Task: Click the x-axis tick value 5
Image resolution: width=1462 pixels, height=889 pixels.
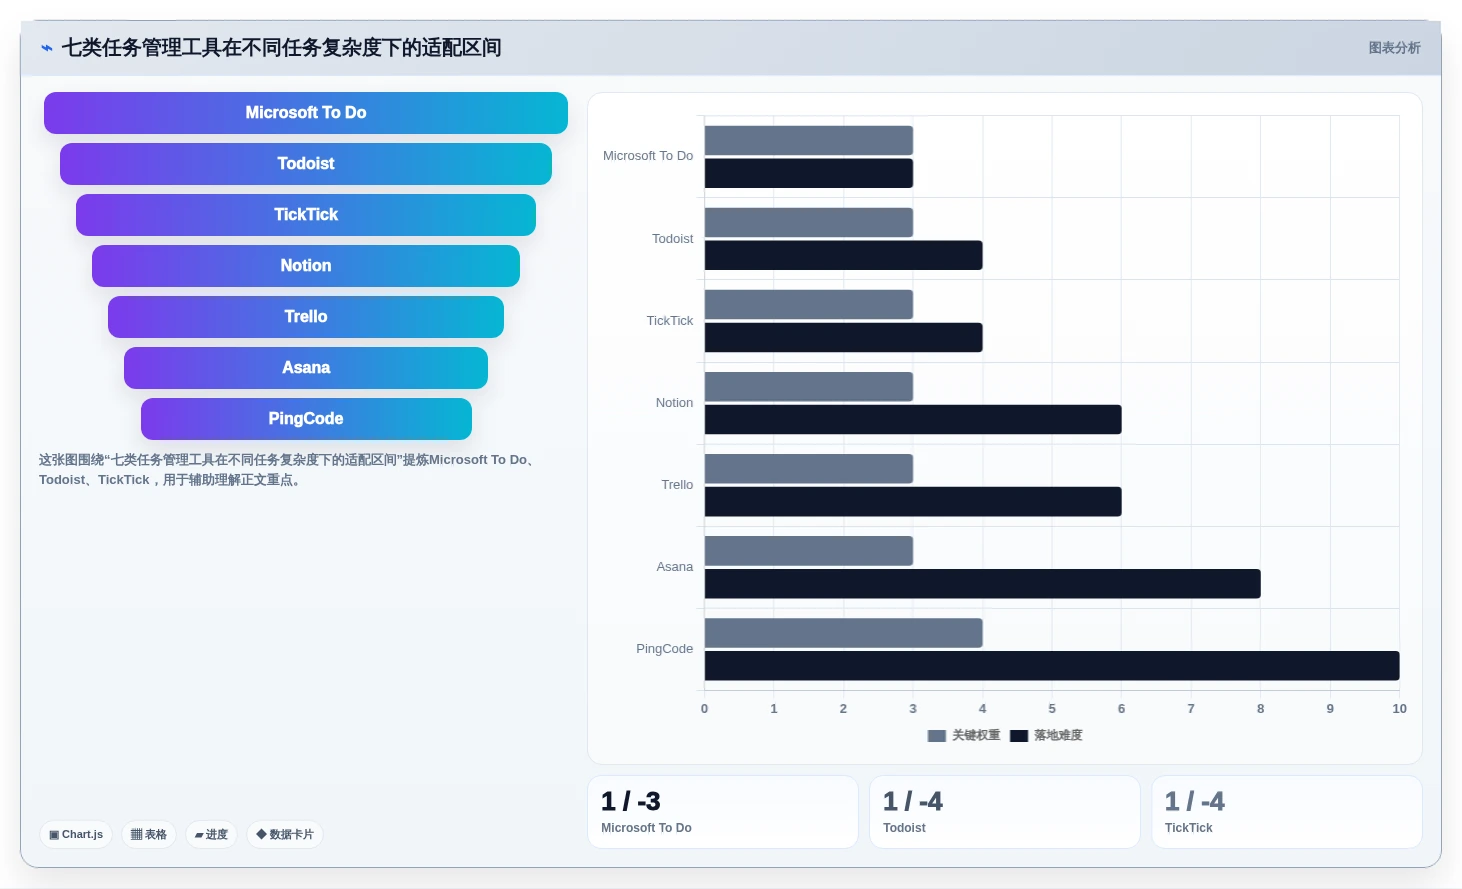Action: (1052, 709)
